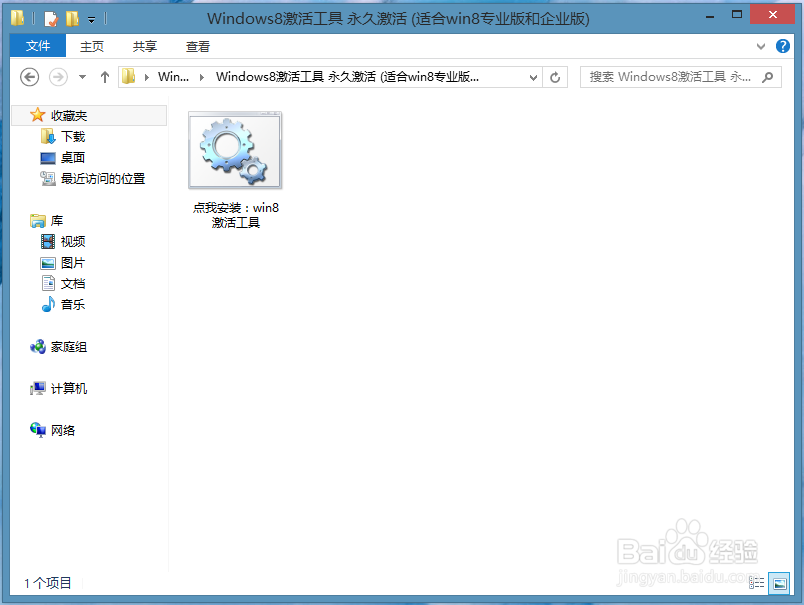
Task: Switch to details view in status bar
Action: pyautogui.click(x=757, y=583)
